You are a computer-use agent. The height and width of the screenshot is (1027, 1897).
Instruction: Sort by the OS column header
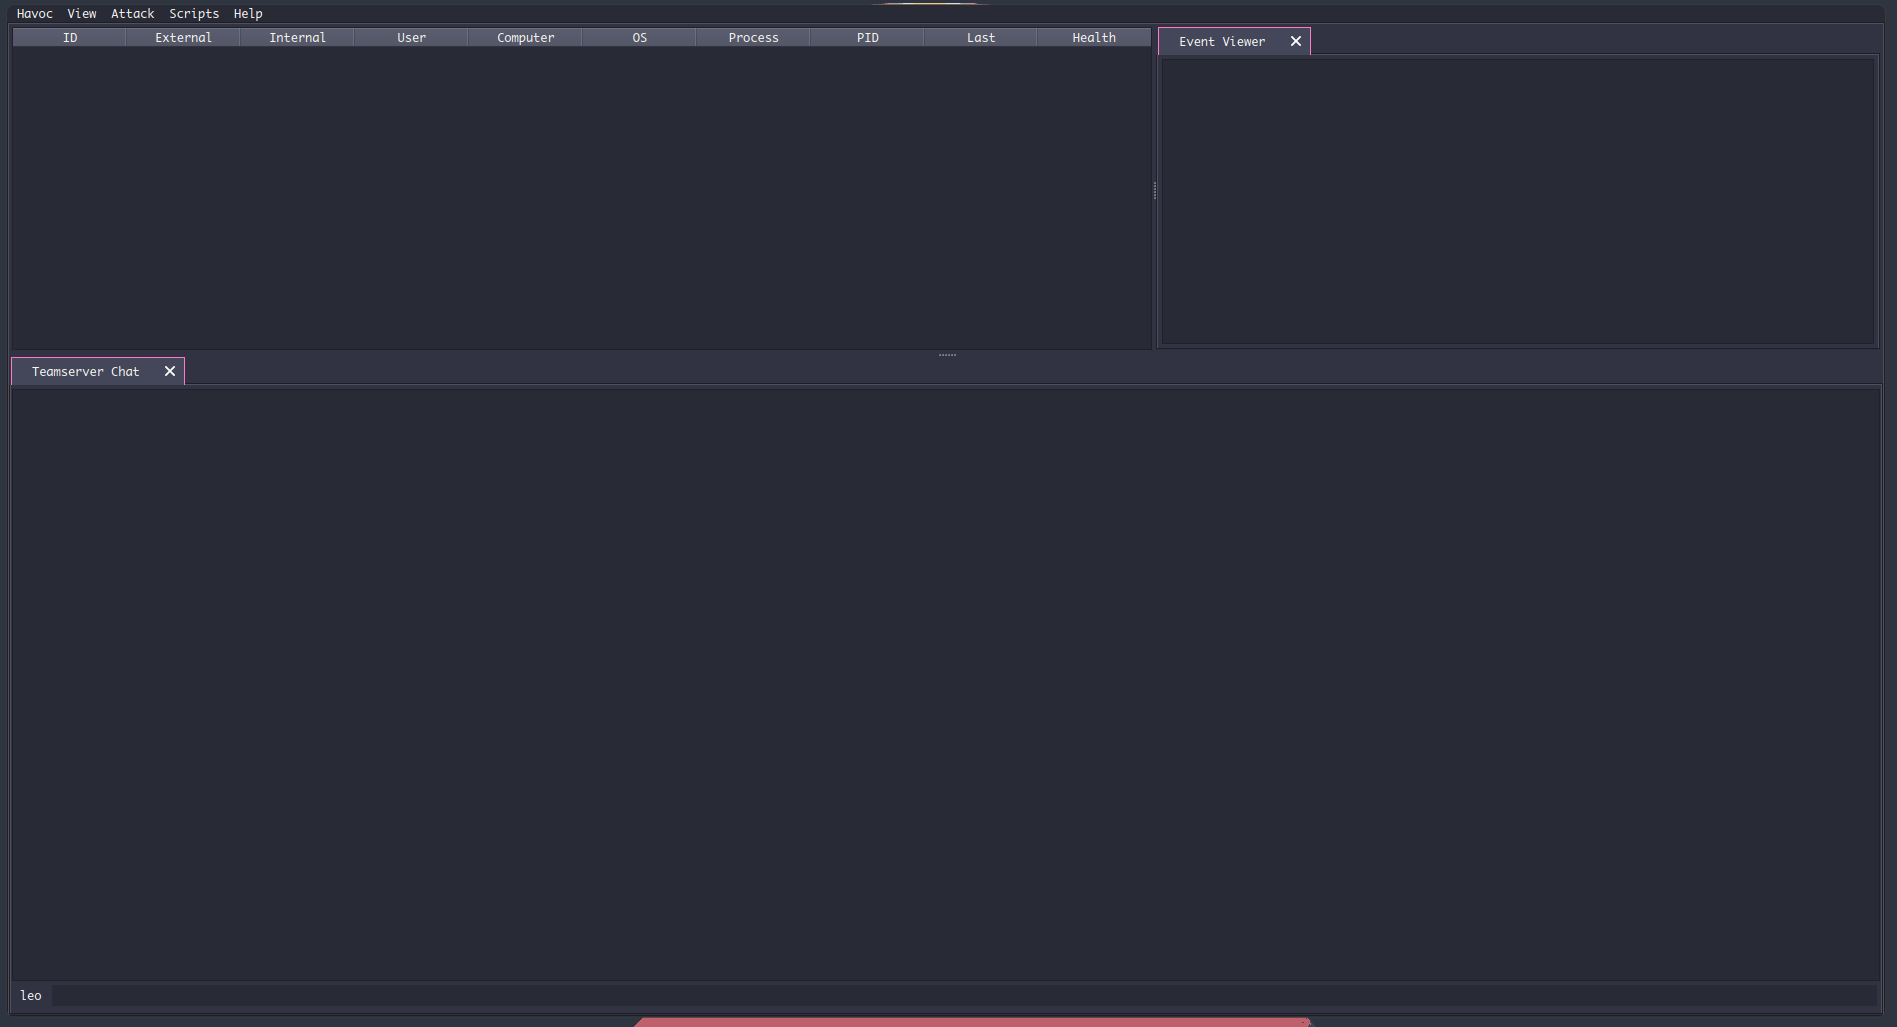coord(639,38)
